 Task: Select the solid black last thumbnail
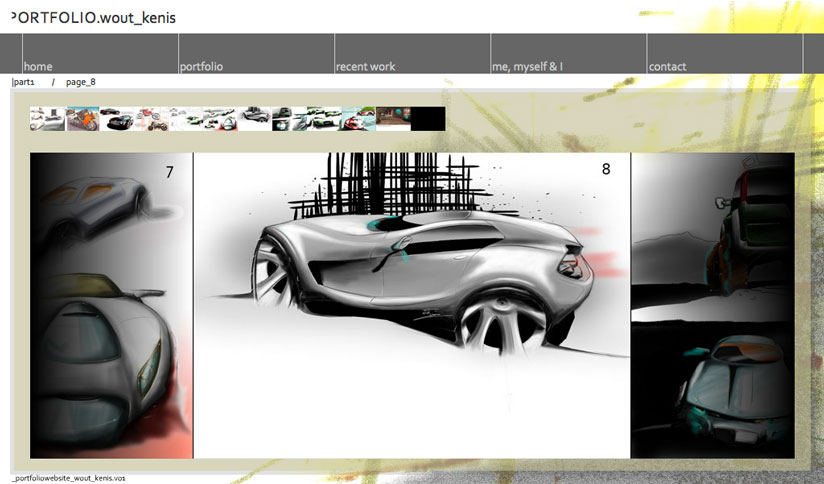(427, 119)
